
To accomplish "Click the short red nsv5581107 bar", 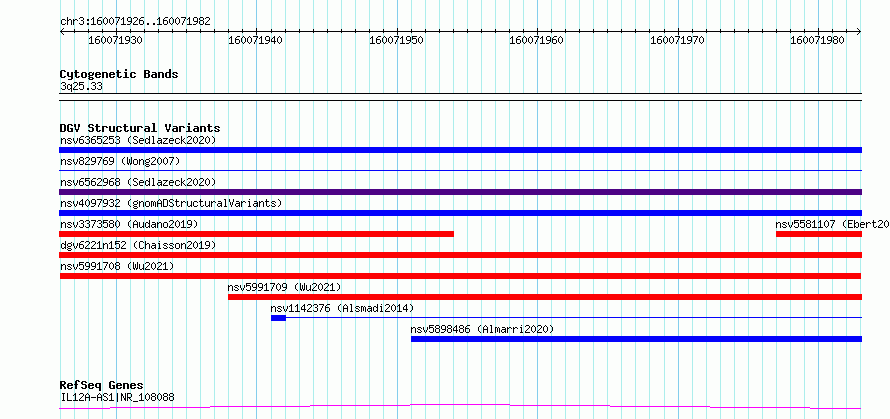I will [x=818, y=234].
